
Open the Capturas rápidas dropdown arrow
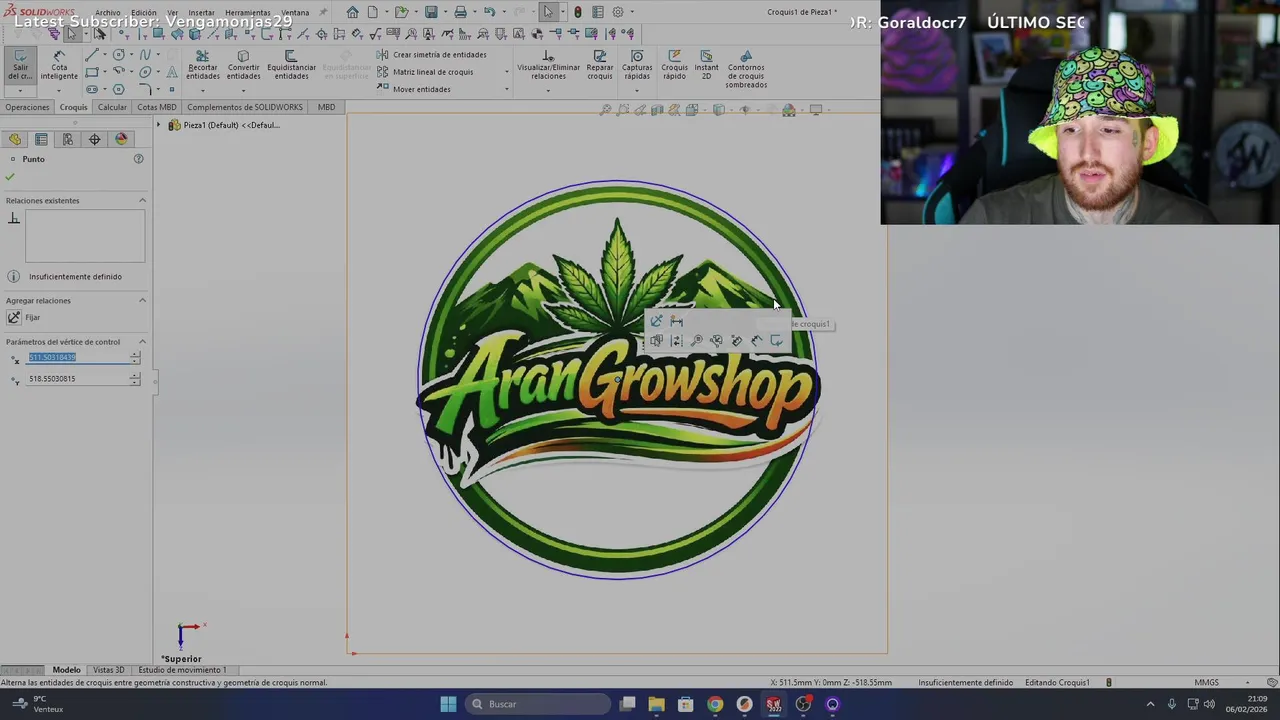tap(637, 91)
